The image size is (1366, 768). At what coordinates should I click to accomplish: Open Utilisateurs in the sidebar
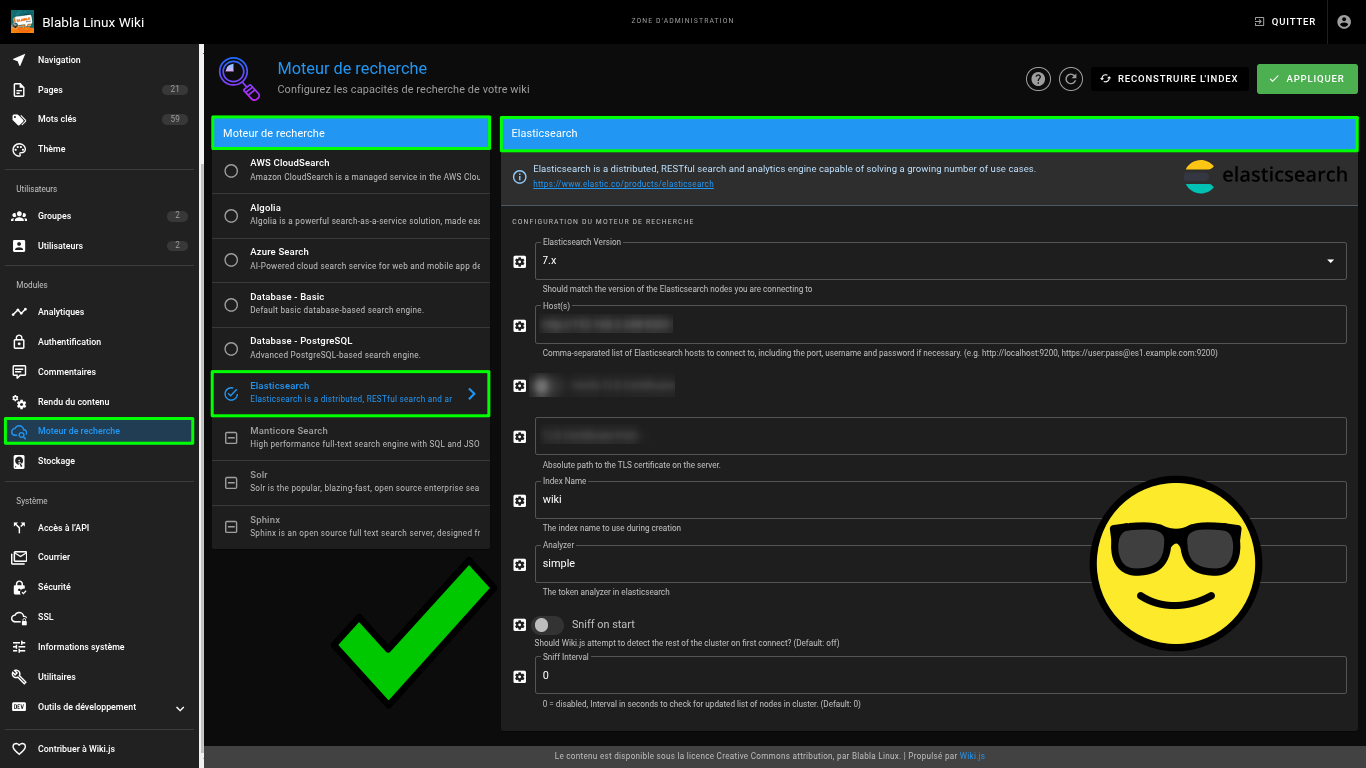pos(100,246)
